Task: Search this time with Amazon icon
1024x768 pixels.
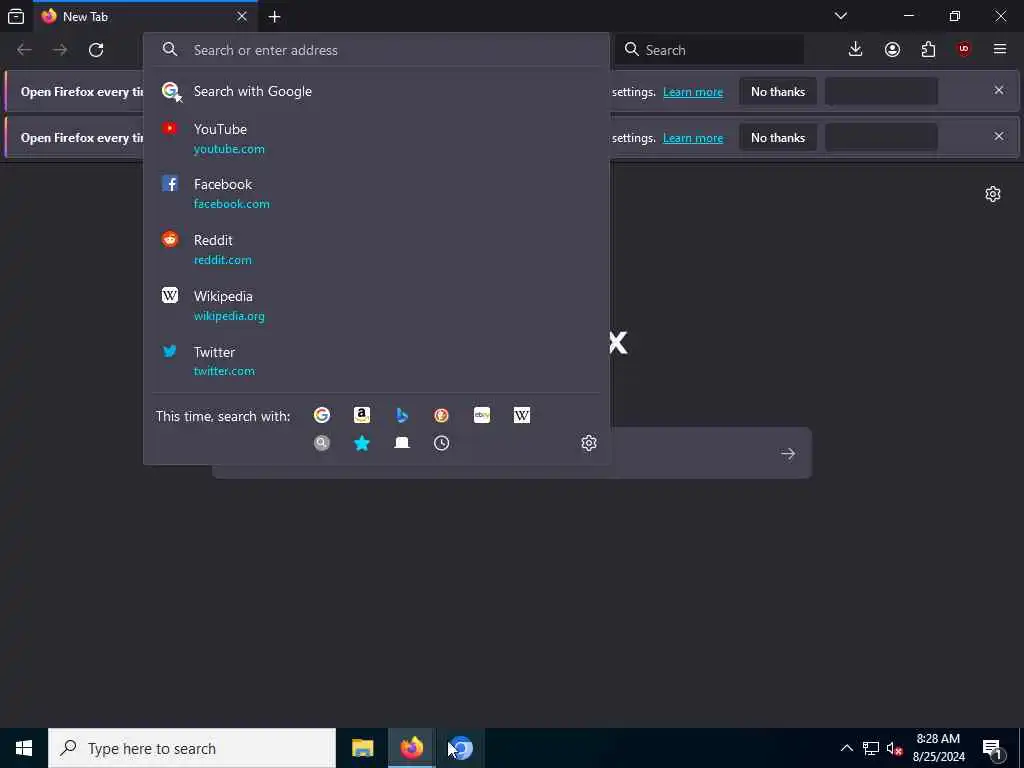Action: pos(362,415)
